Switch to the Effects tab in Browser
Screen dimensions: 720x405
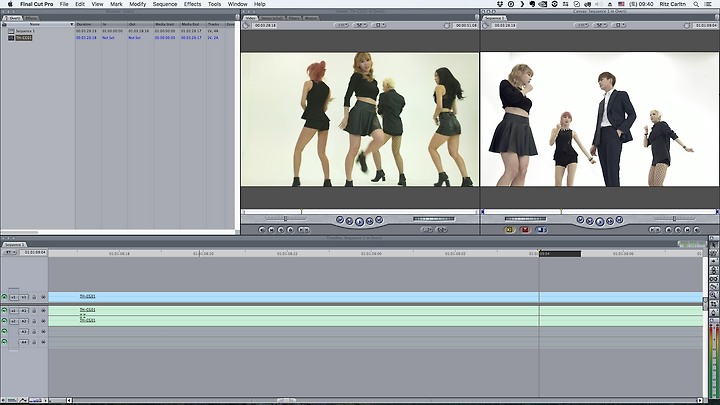point(31,18)
